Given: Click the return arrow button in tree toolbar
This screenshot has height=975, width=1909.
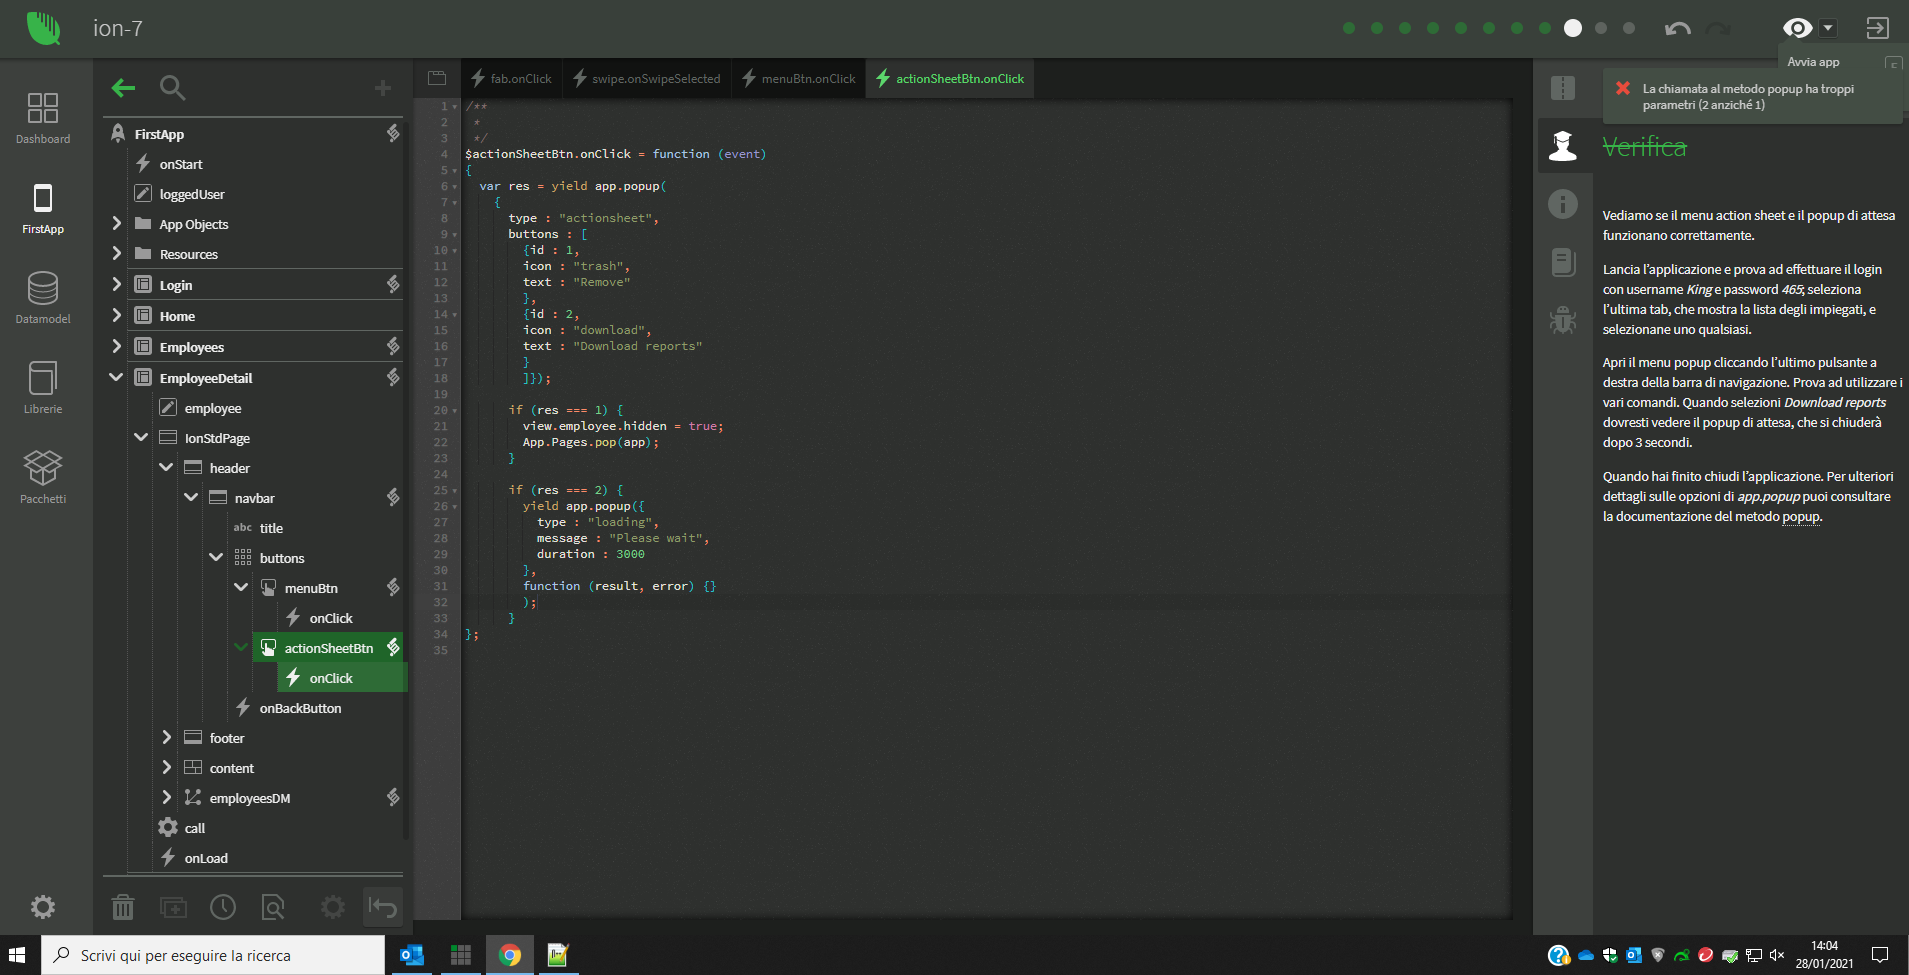Looking at the screenshot, I should click(x=383, y=907).
